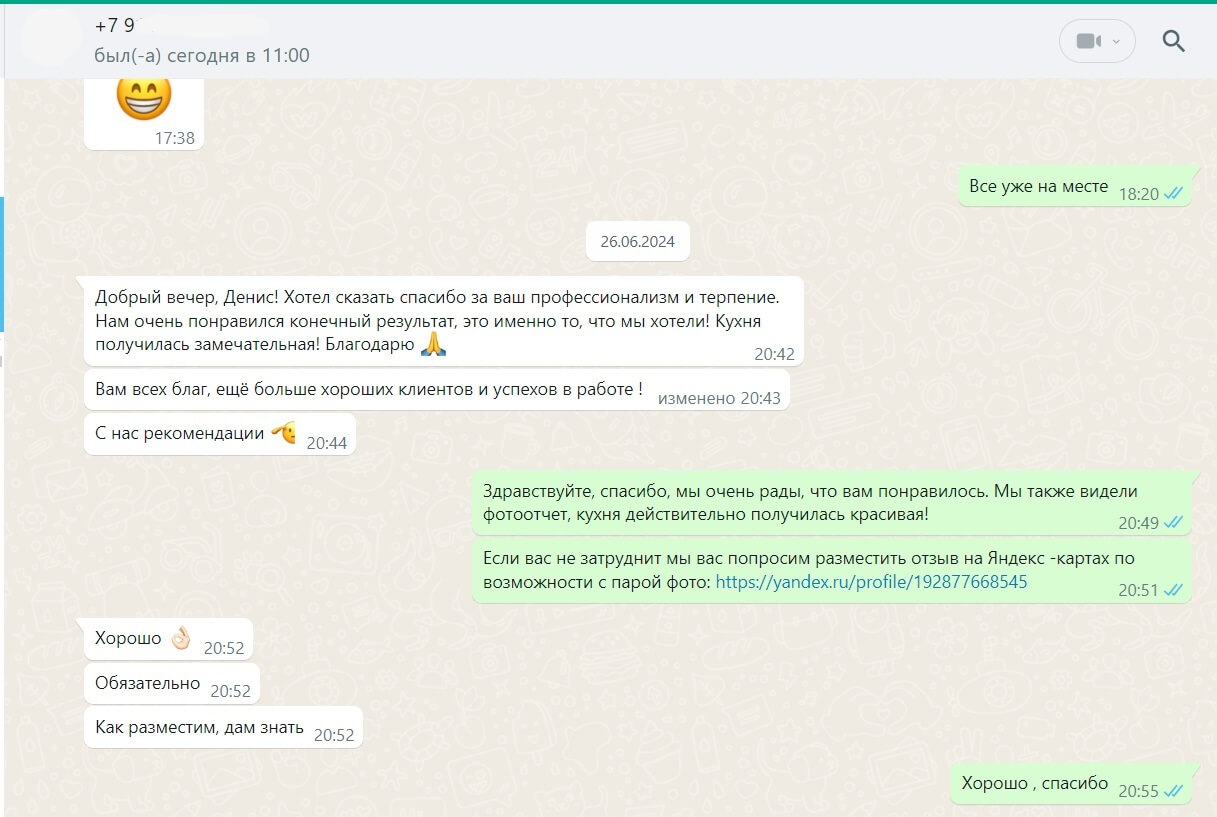Click the OK hand emoji at 20:52
The image size is (1217, 817).
pyautogui.click(x=180, y=638)
